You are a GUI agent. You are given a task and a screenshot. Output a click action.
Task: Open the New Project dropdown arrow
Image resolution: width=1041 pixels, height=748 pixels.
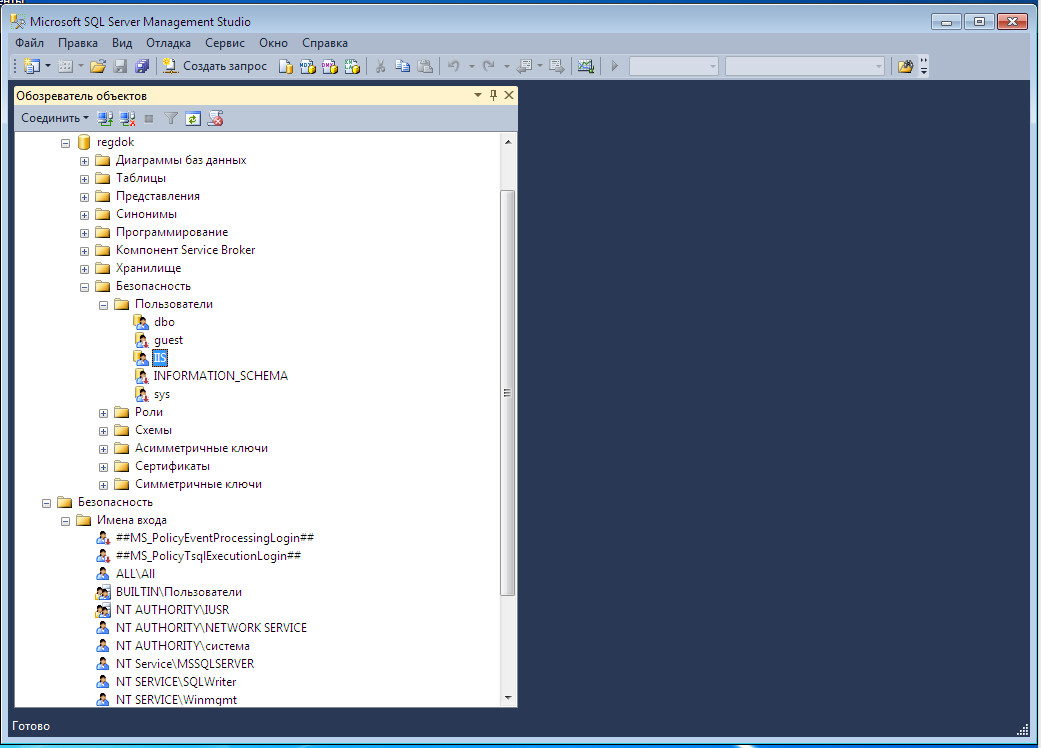[48, 66]
